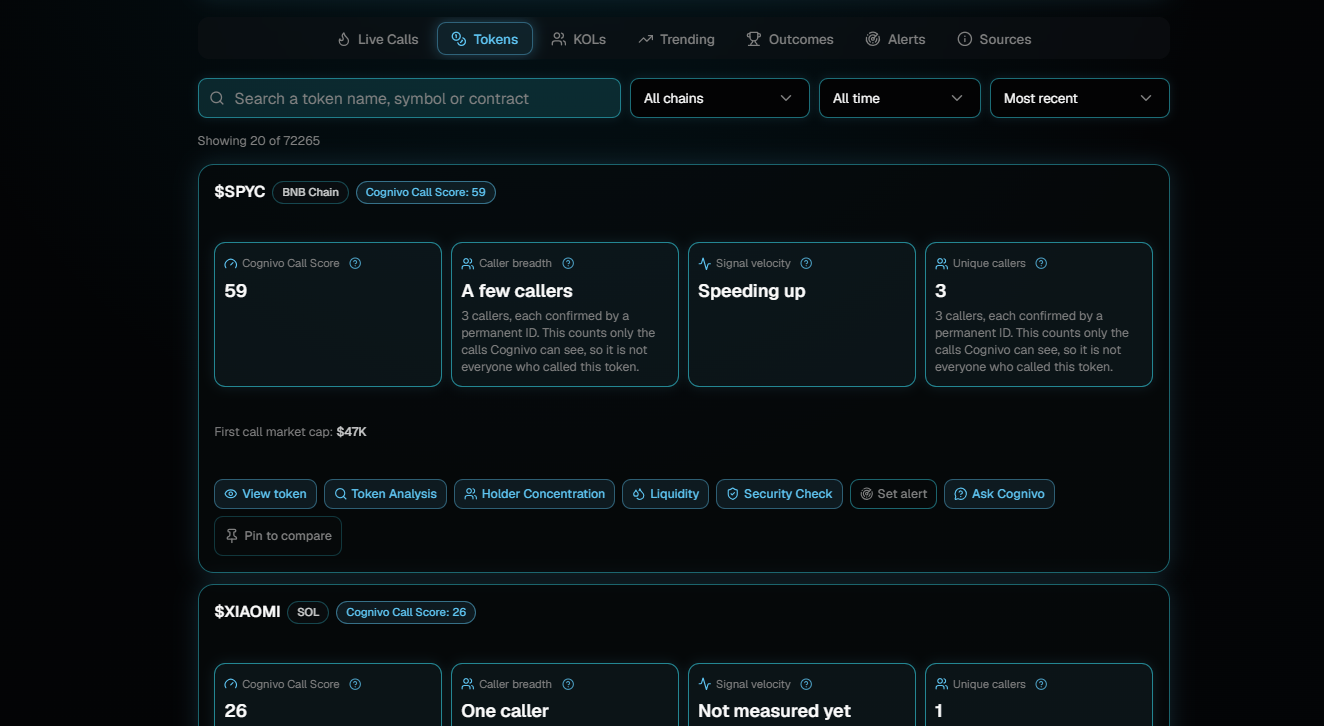Click the SOL chain badge
The height and width of the screenshot is (726, 1324).
pos(308,612)
